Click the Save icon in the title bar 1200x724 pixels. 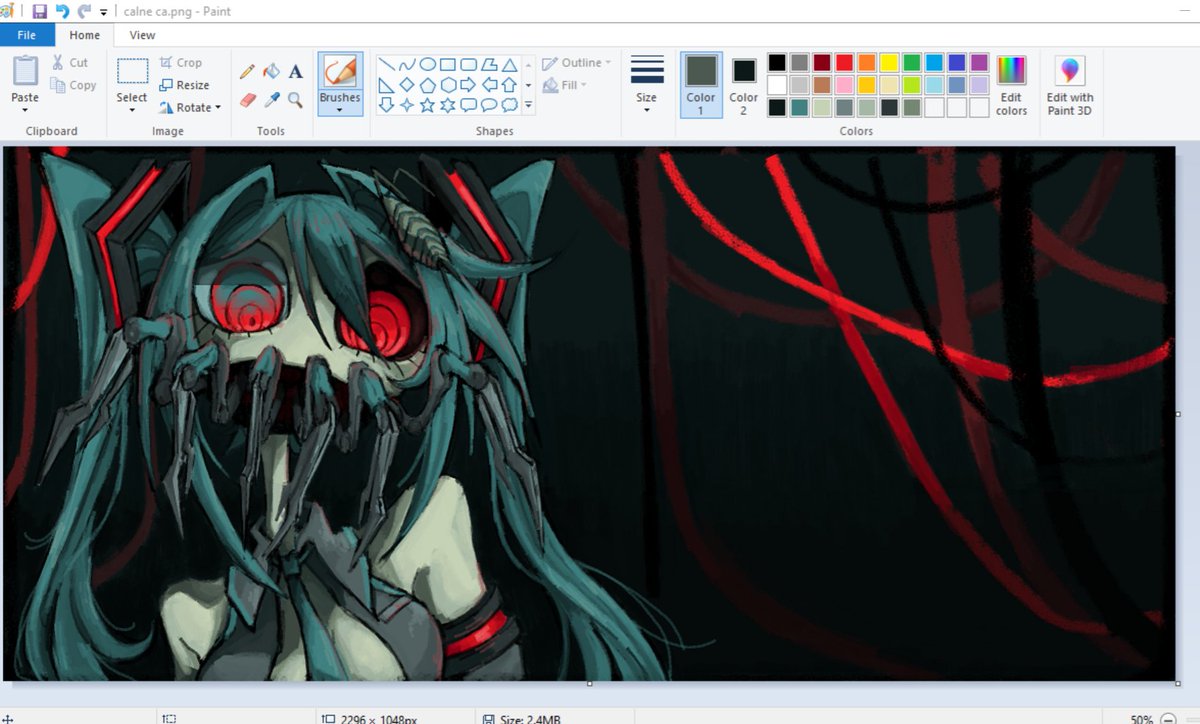40,11
